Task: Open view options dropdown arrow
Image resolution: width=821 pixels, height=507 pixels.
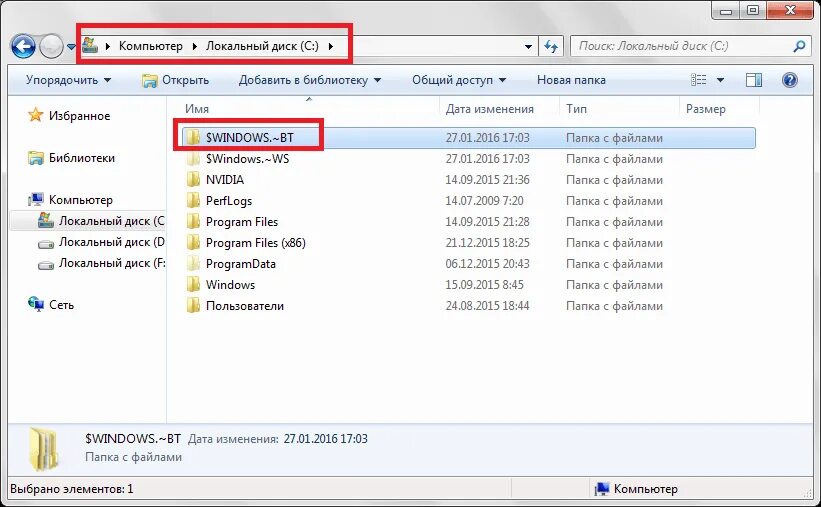Action: click(x=720, y=80)
